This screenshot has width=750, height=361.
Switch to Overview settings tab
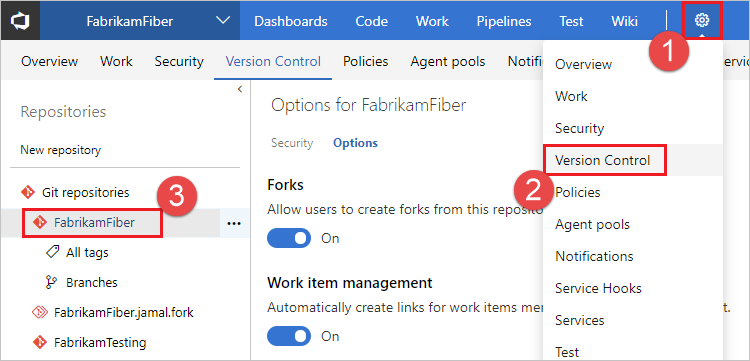click(49, 62)
